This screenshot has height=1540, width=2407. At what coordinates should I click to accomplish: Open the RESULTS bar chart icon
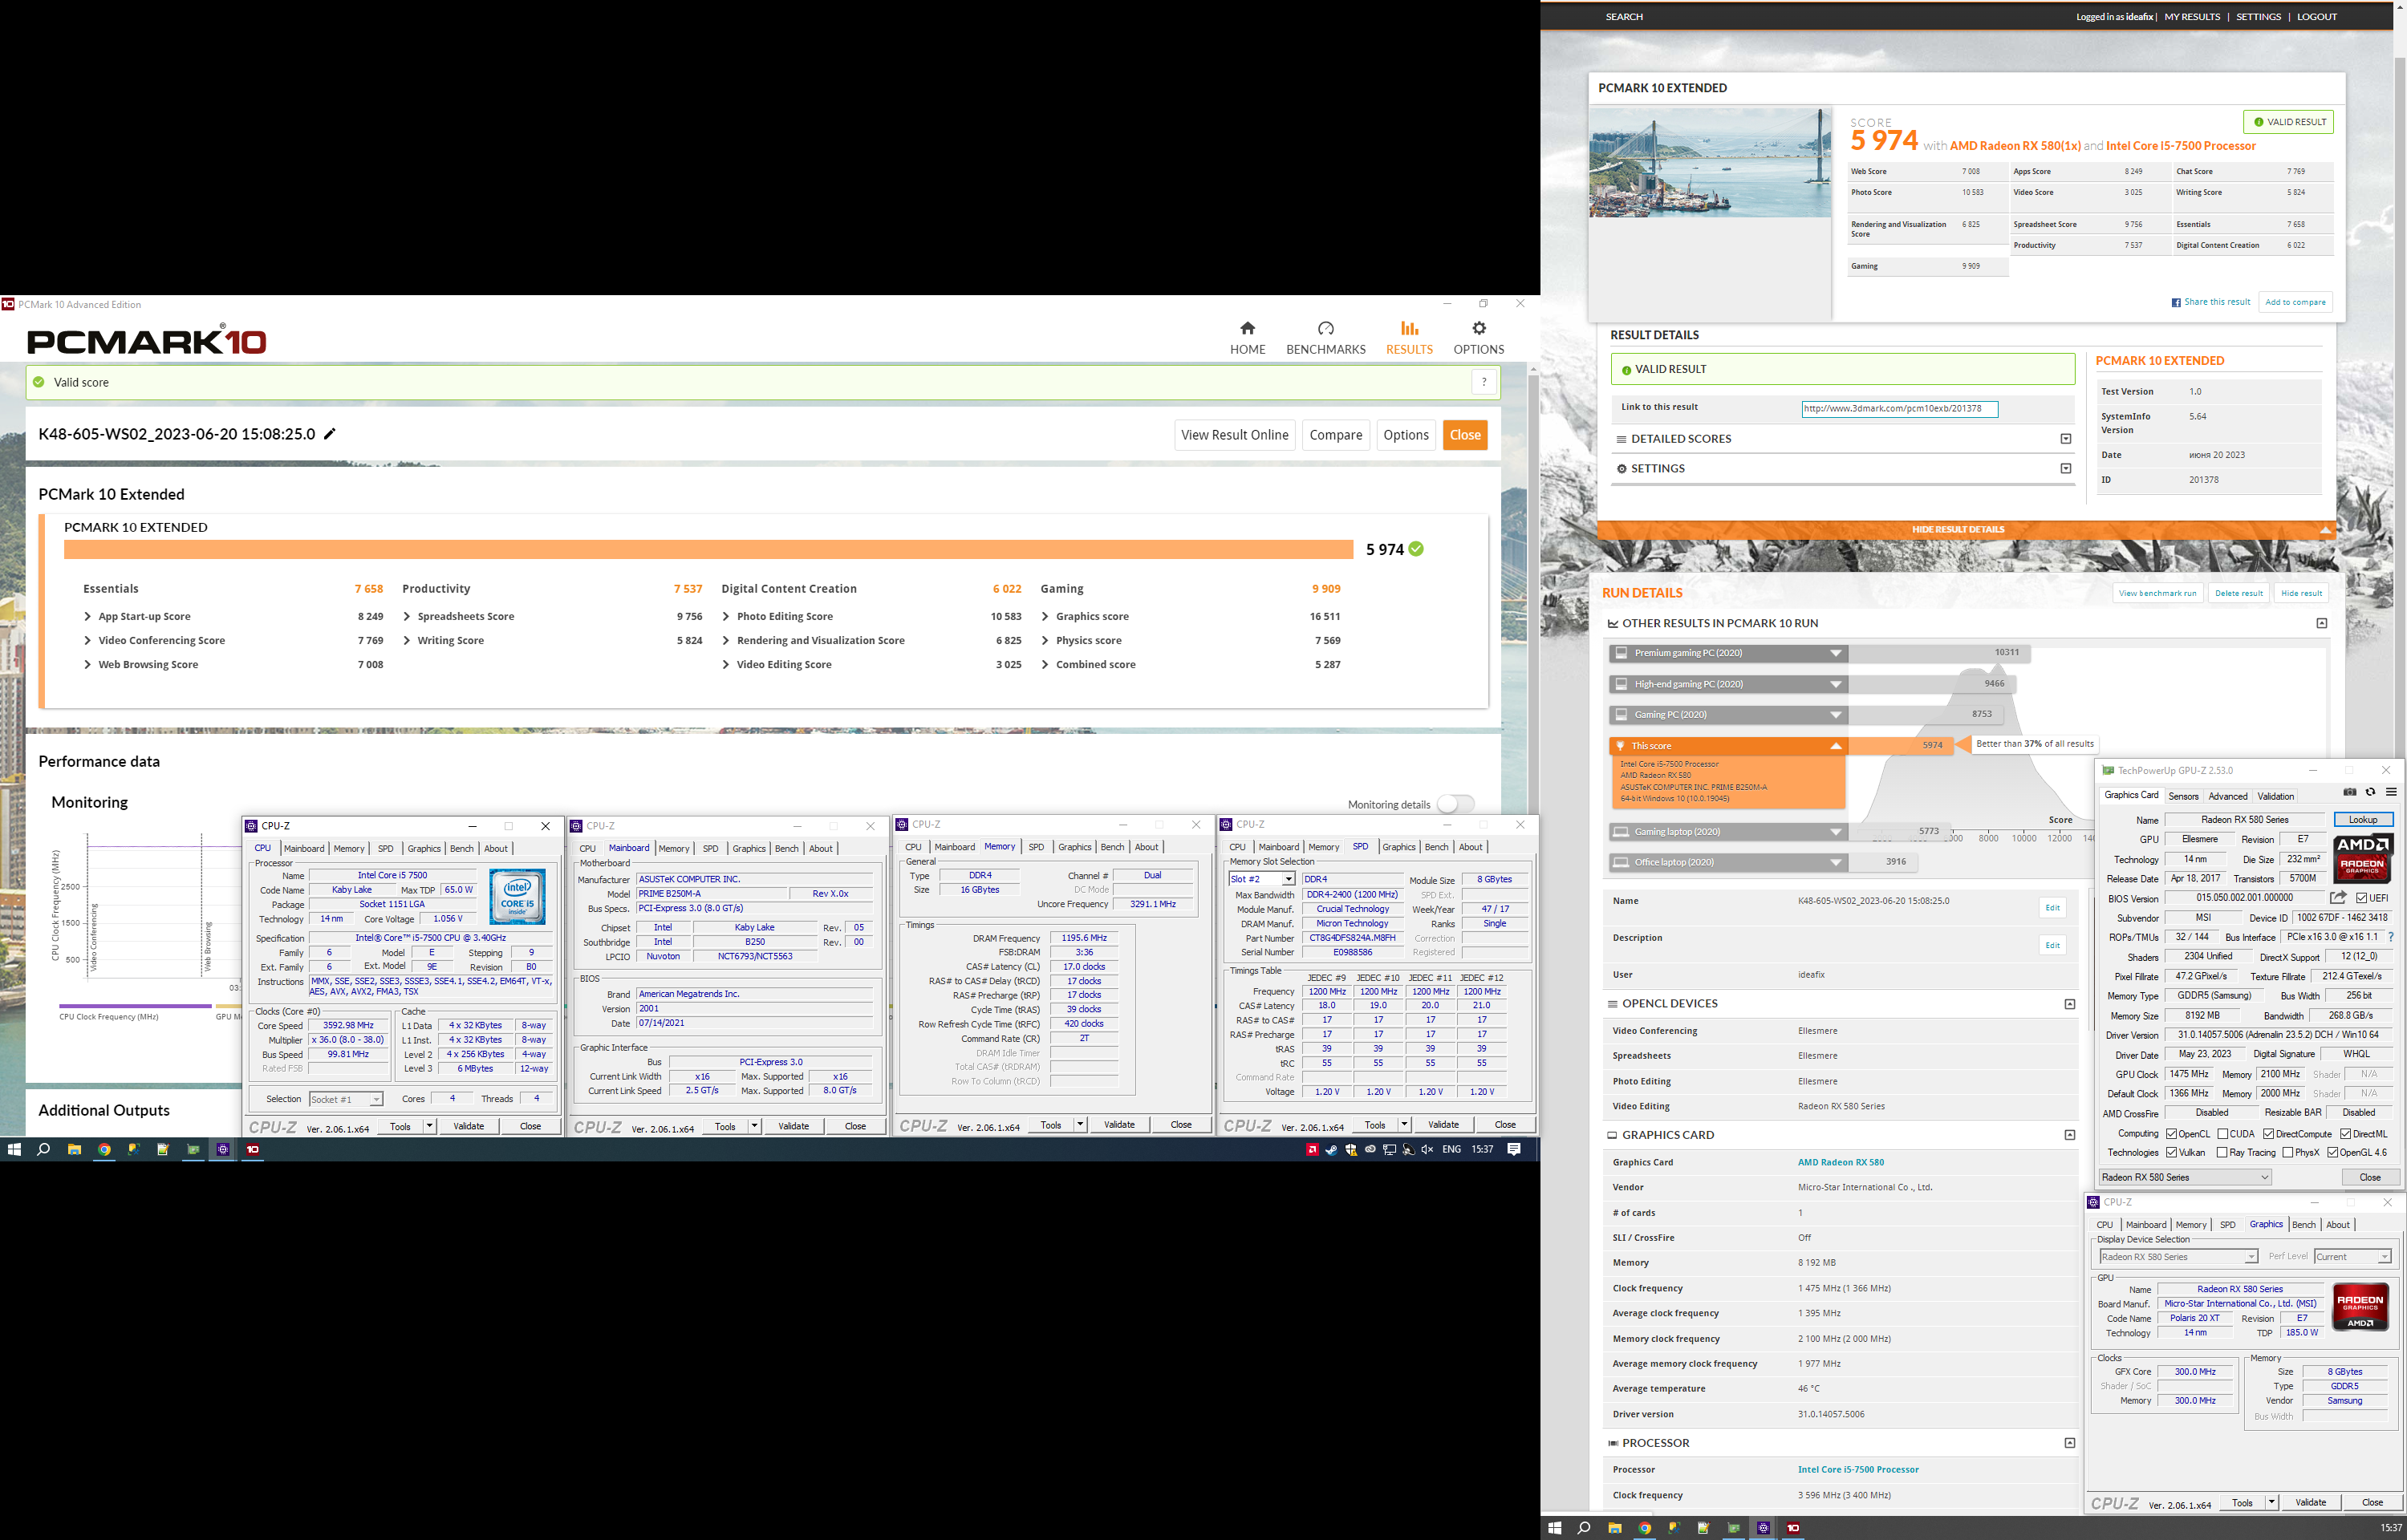click(x=1409, y=328)
